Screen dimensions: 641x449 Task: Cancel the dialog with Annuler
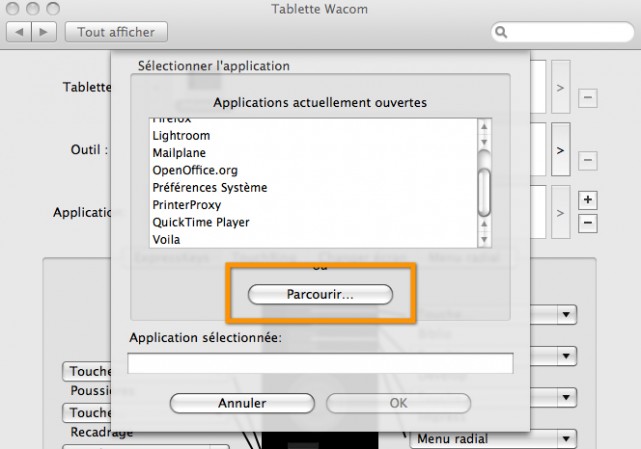click(x=242, y=403)
